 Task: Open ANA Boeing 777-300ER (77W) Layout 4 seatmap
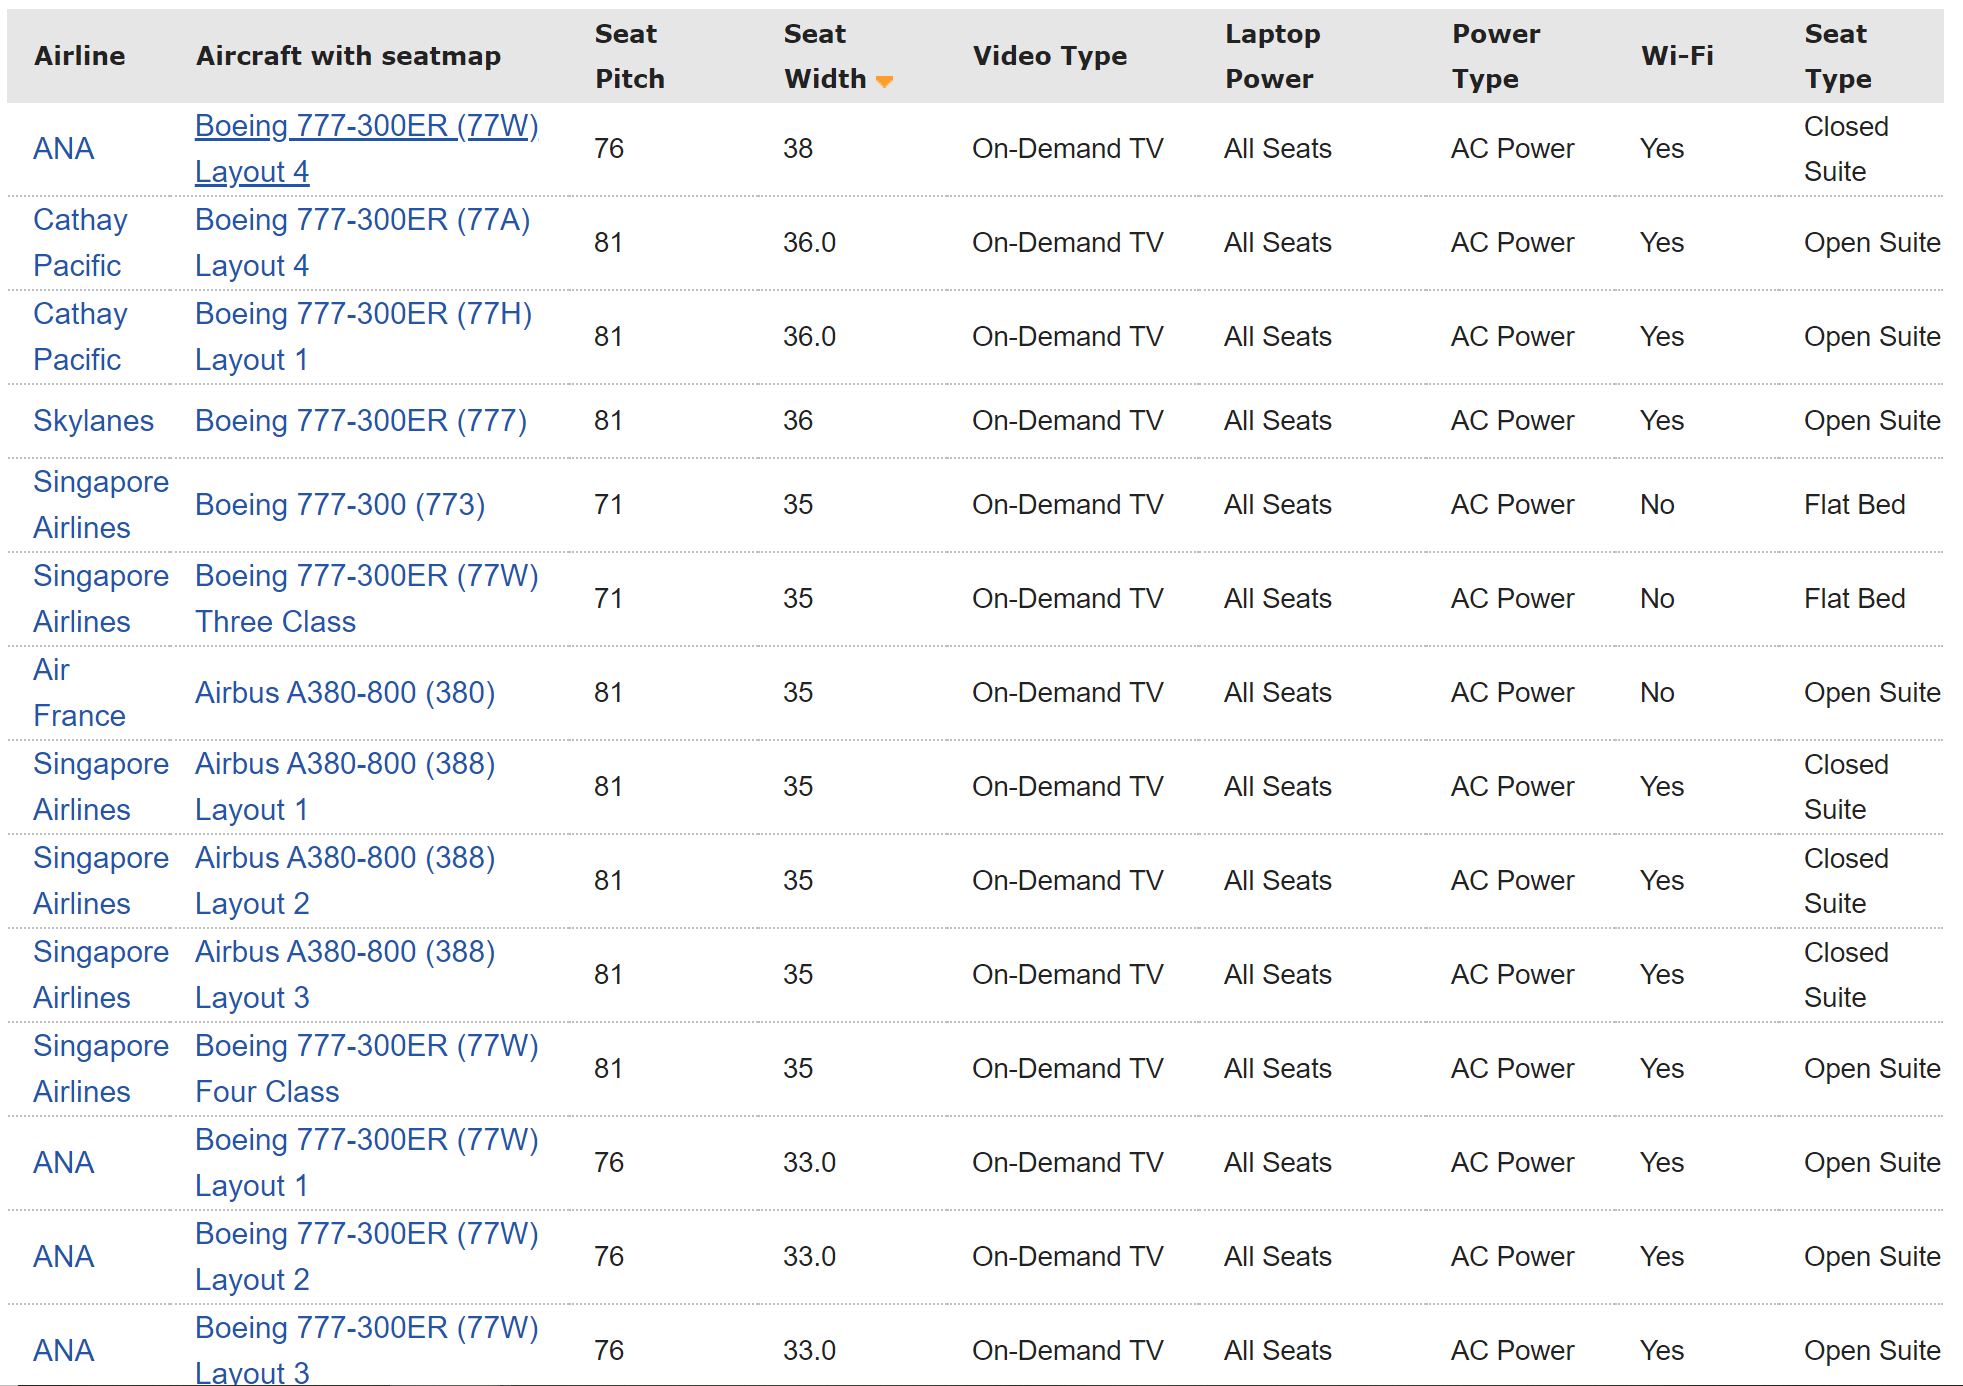[366, 149]
